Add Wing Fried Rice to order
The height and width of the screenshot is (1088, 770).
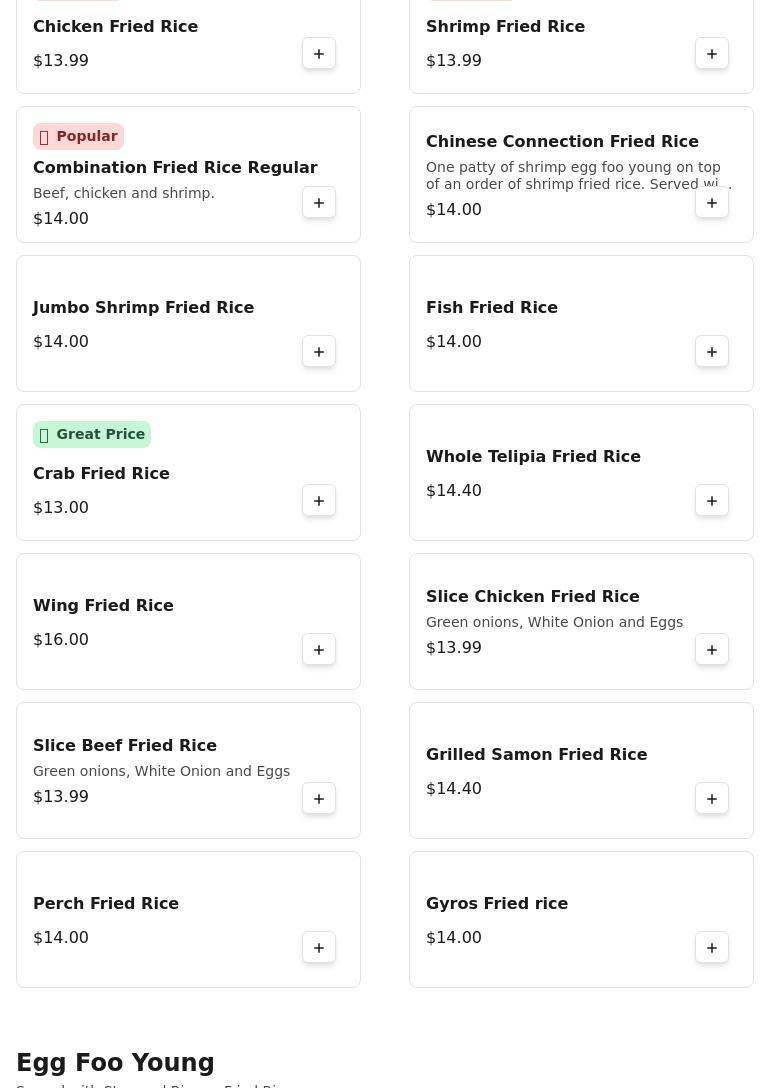click(319, 650)
